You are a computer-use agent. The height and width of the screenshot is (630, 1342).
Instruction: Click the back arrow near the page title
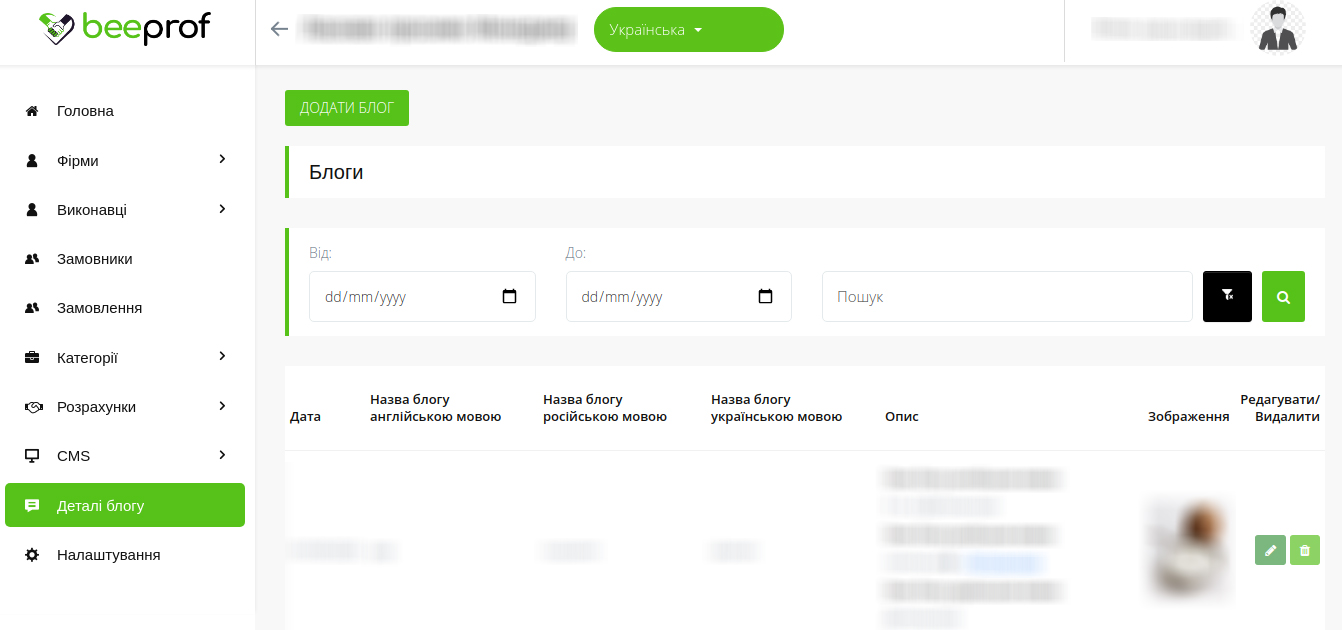pos(278,29)
